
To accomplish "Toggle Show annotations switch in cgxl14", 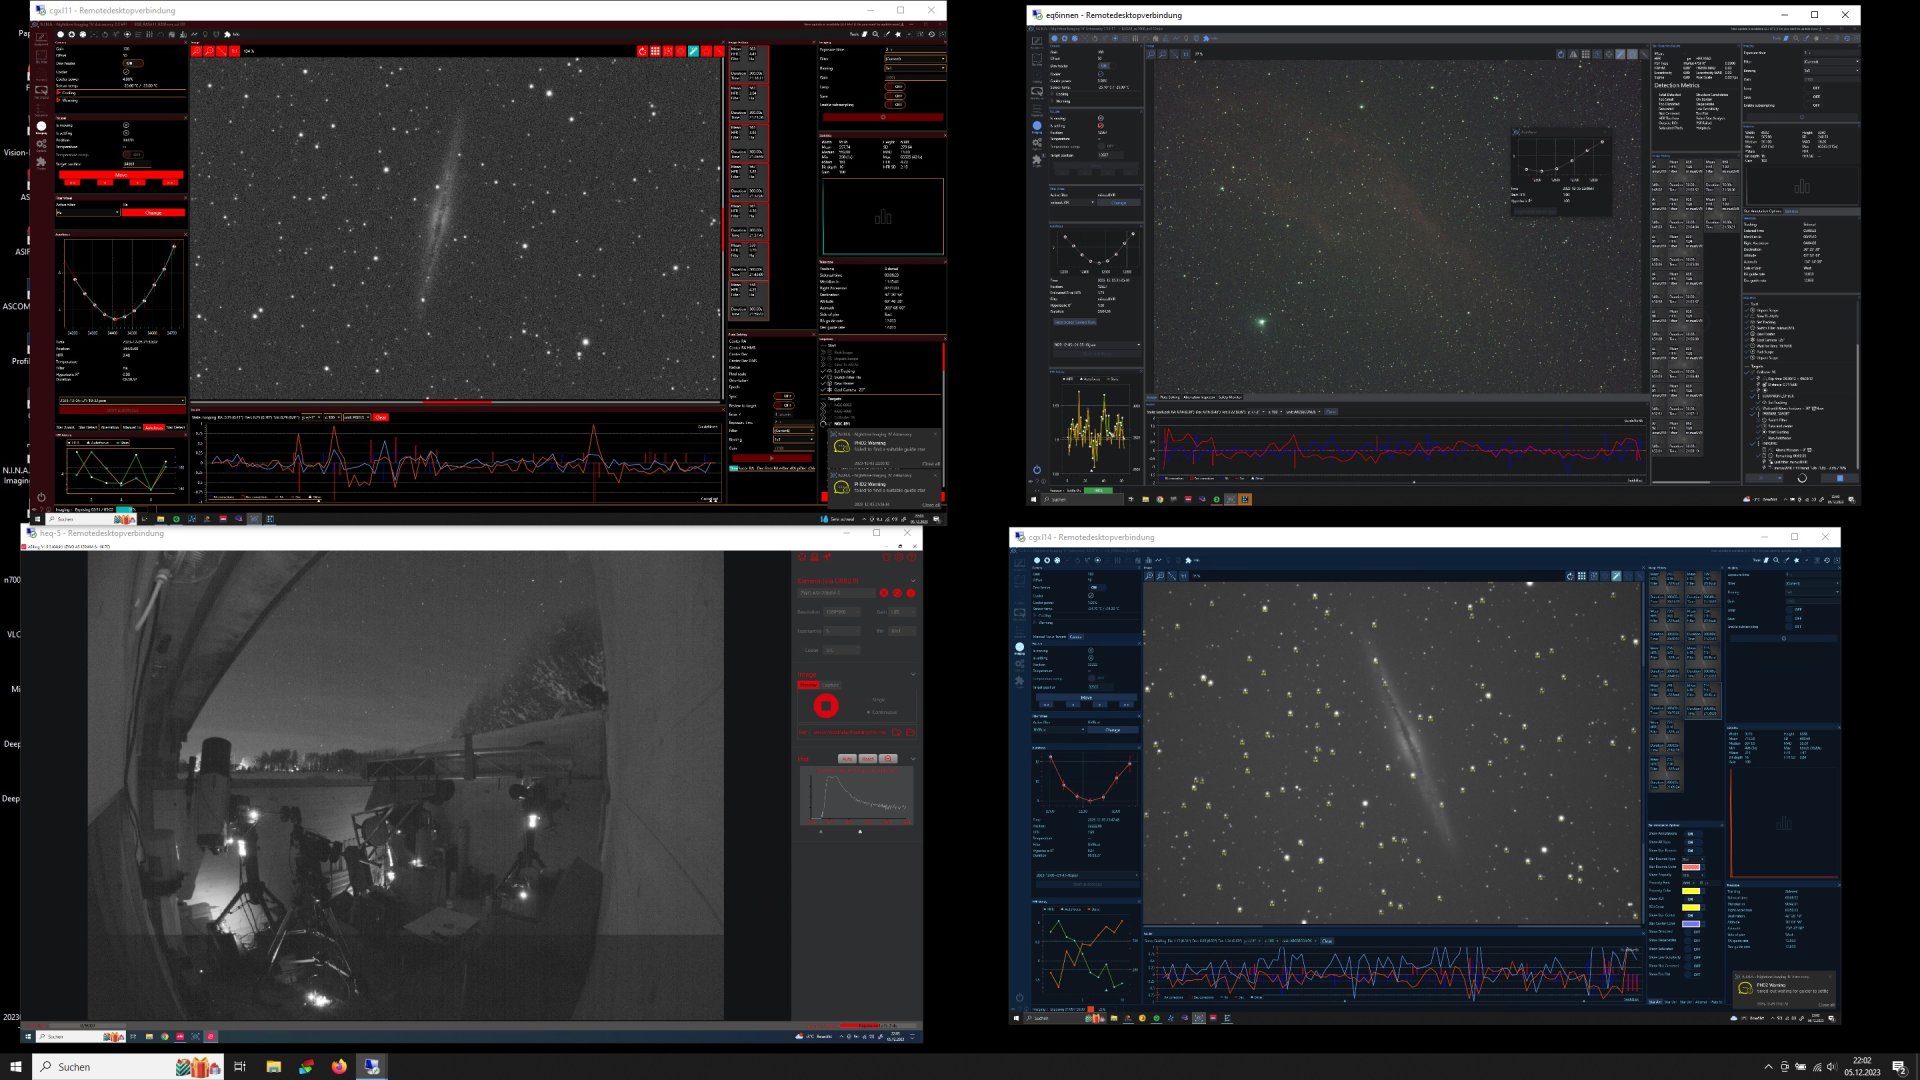I will 1693,834.
